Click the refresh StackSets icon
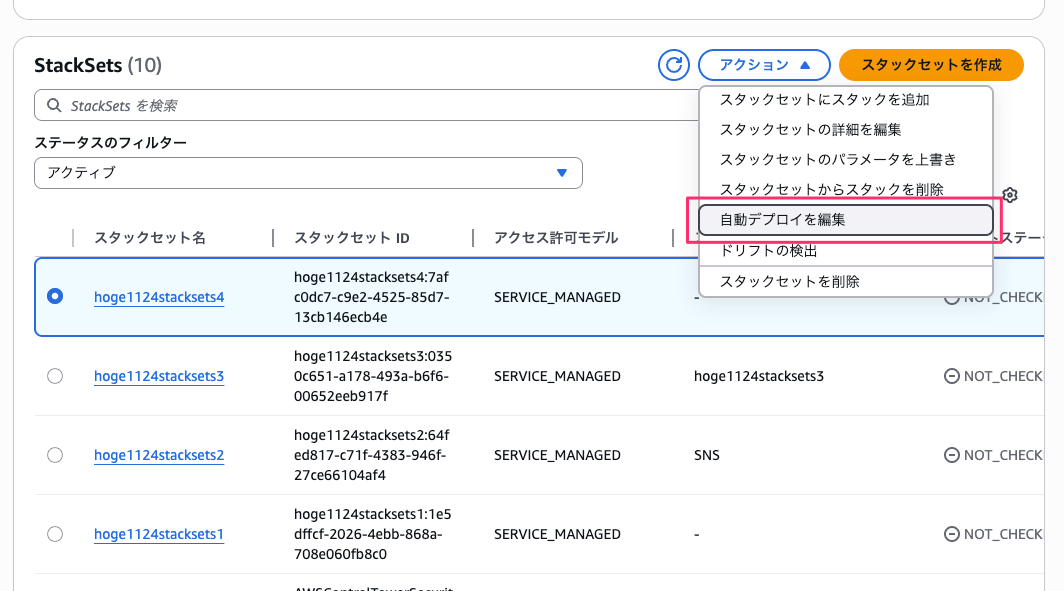 click(x=674, y=65)
